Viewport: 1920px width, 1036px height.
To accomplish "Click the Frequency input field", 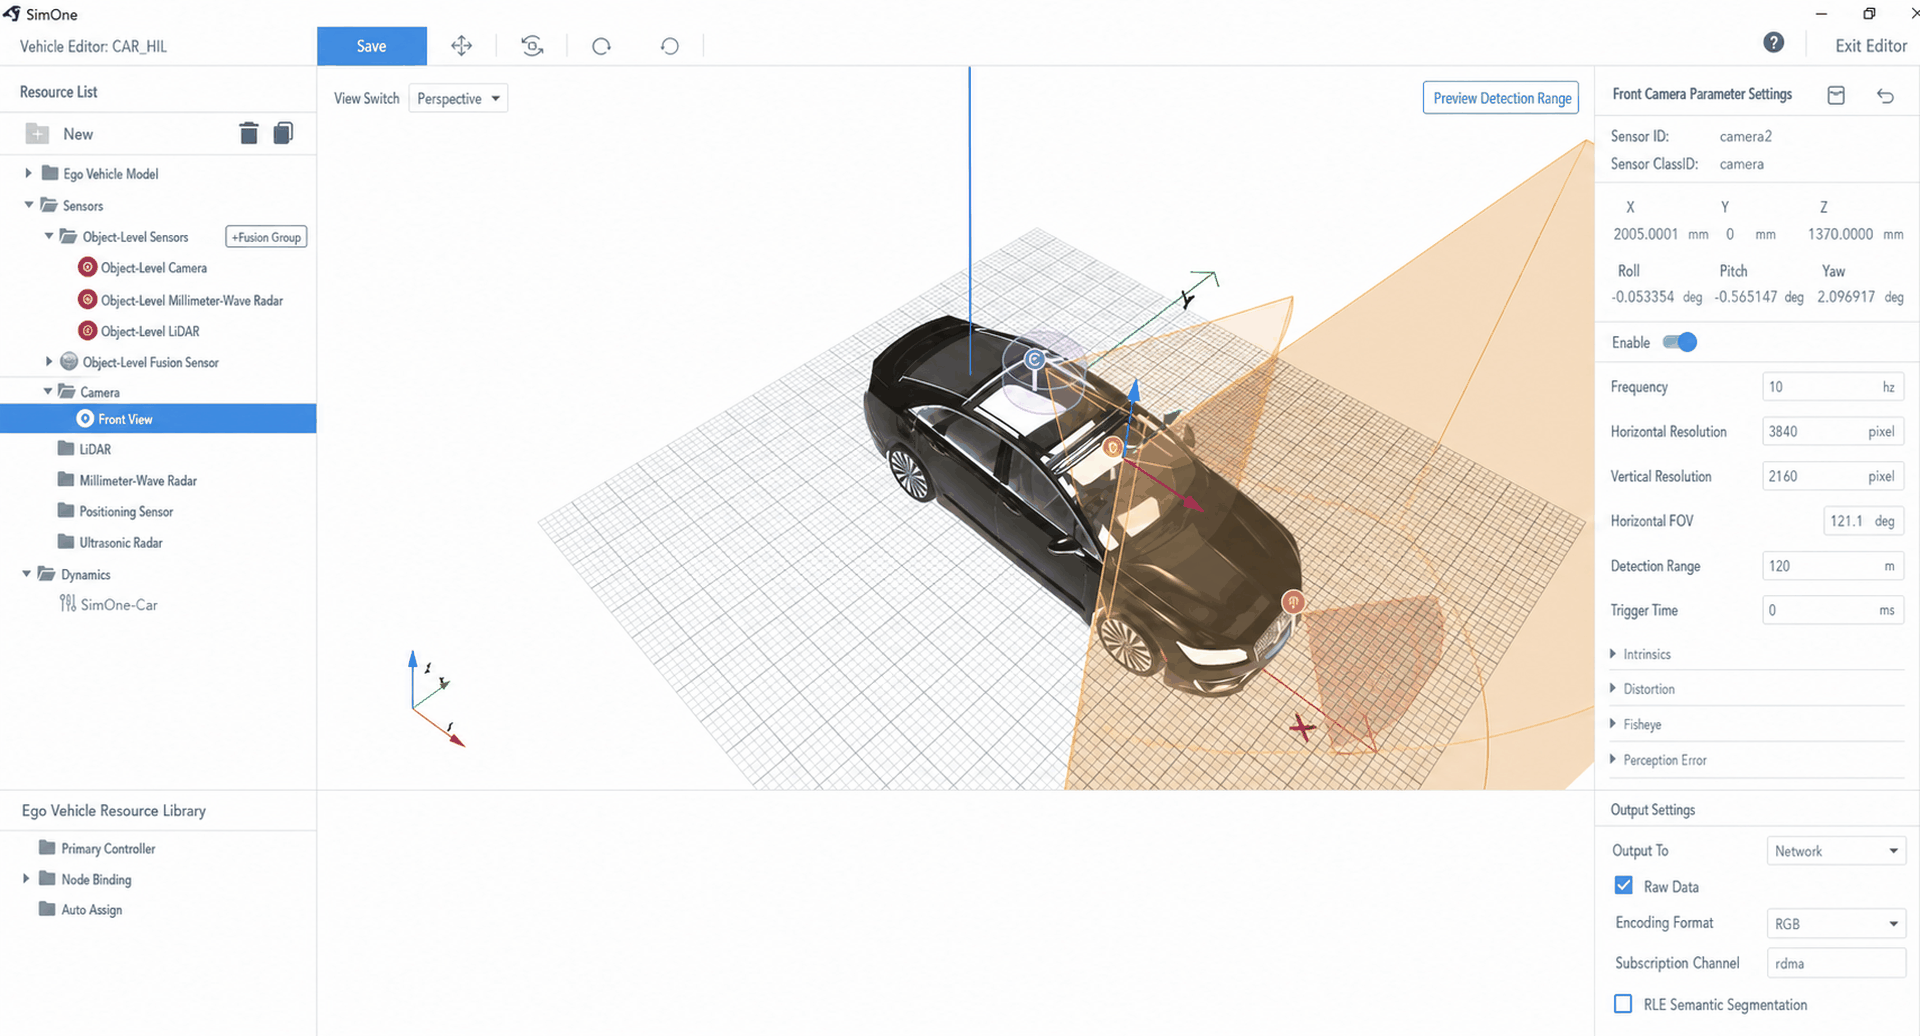I will 1832,387.
